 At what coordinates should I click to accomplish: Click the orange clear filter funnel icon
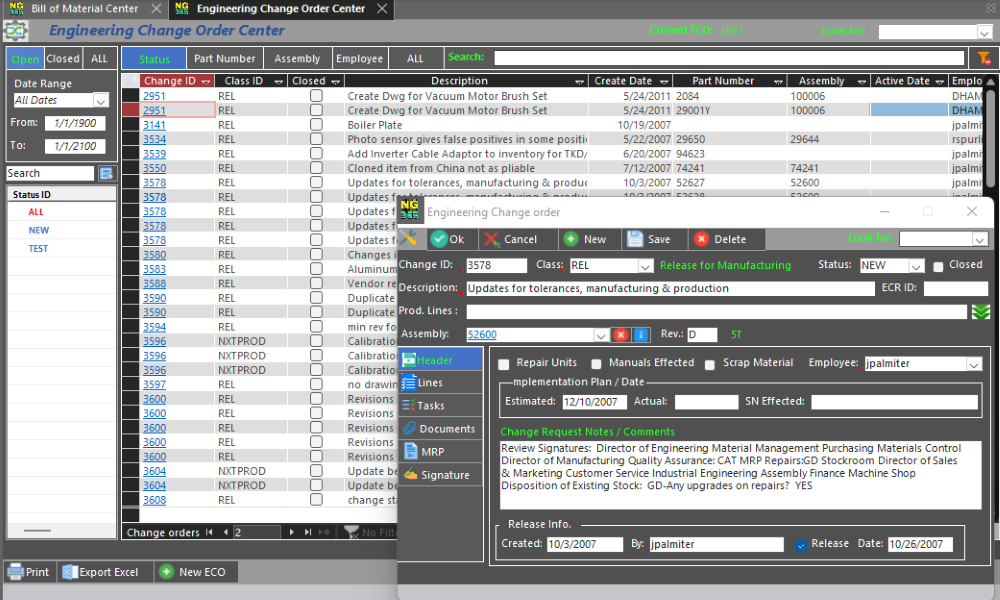point(984,58)
